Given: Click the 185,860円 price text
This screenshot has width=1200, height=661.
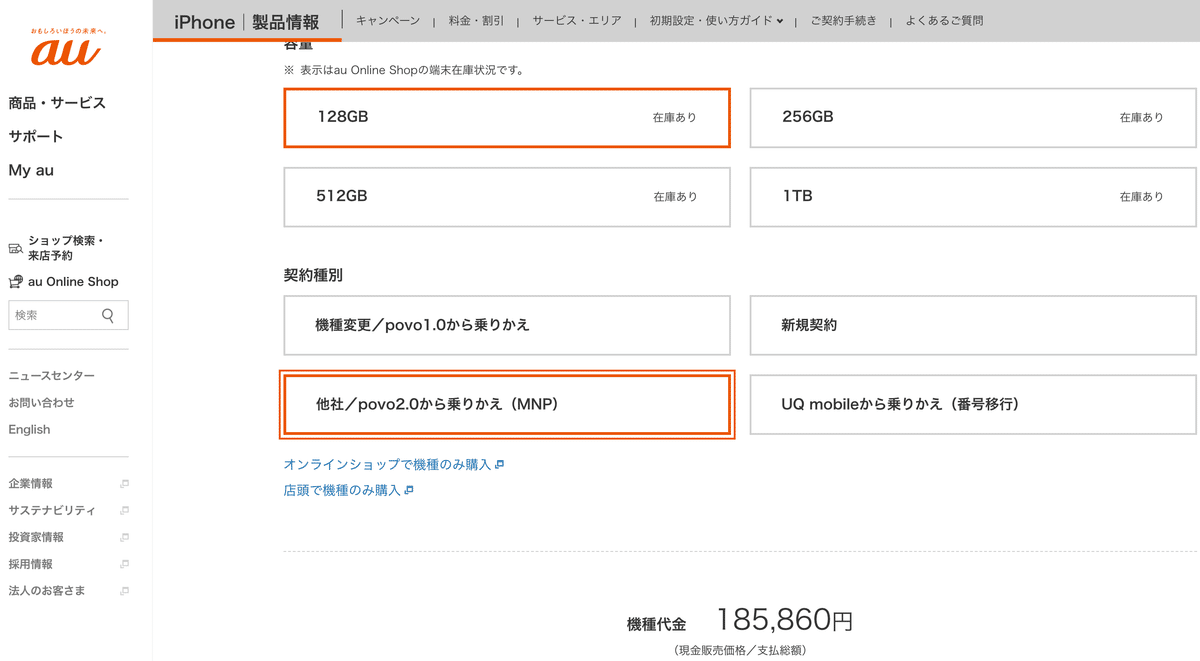Looking at the screenshot, I should click(x=785, y=621).
